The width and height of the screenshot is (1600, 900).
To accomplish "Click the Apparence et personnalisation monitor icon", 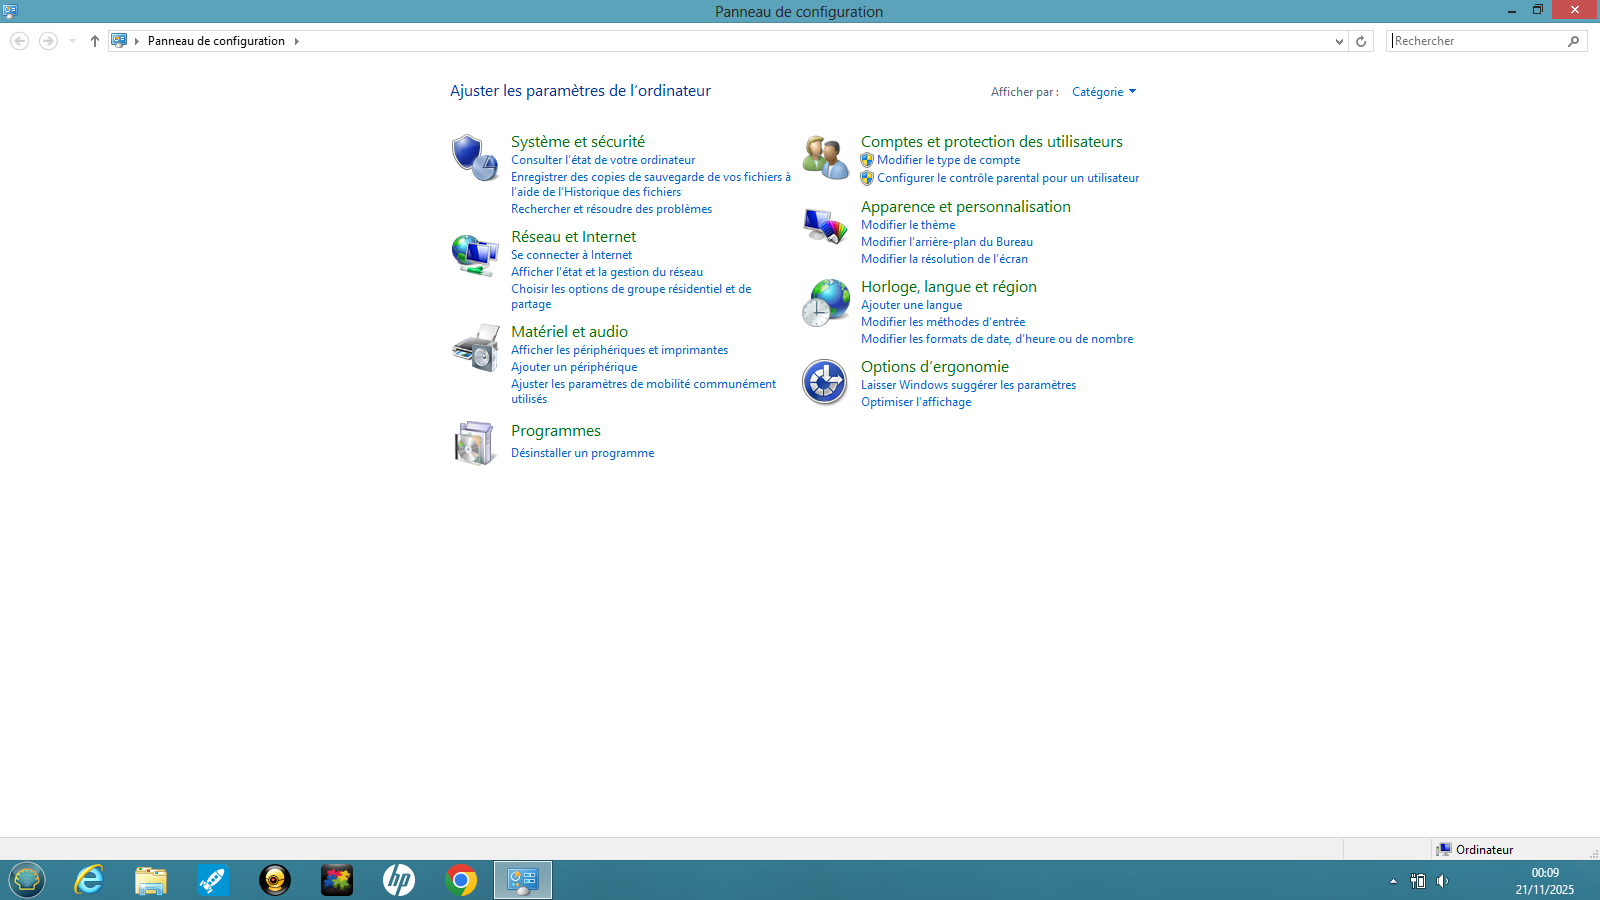I will point(825,226).
